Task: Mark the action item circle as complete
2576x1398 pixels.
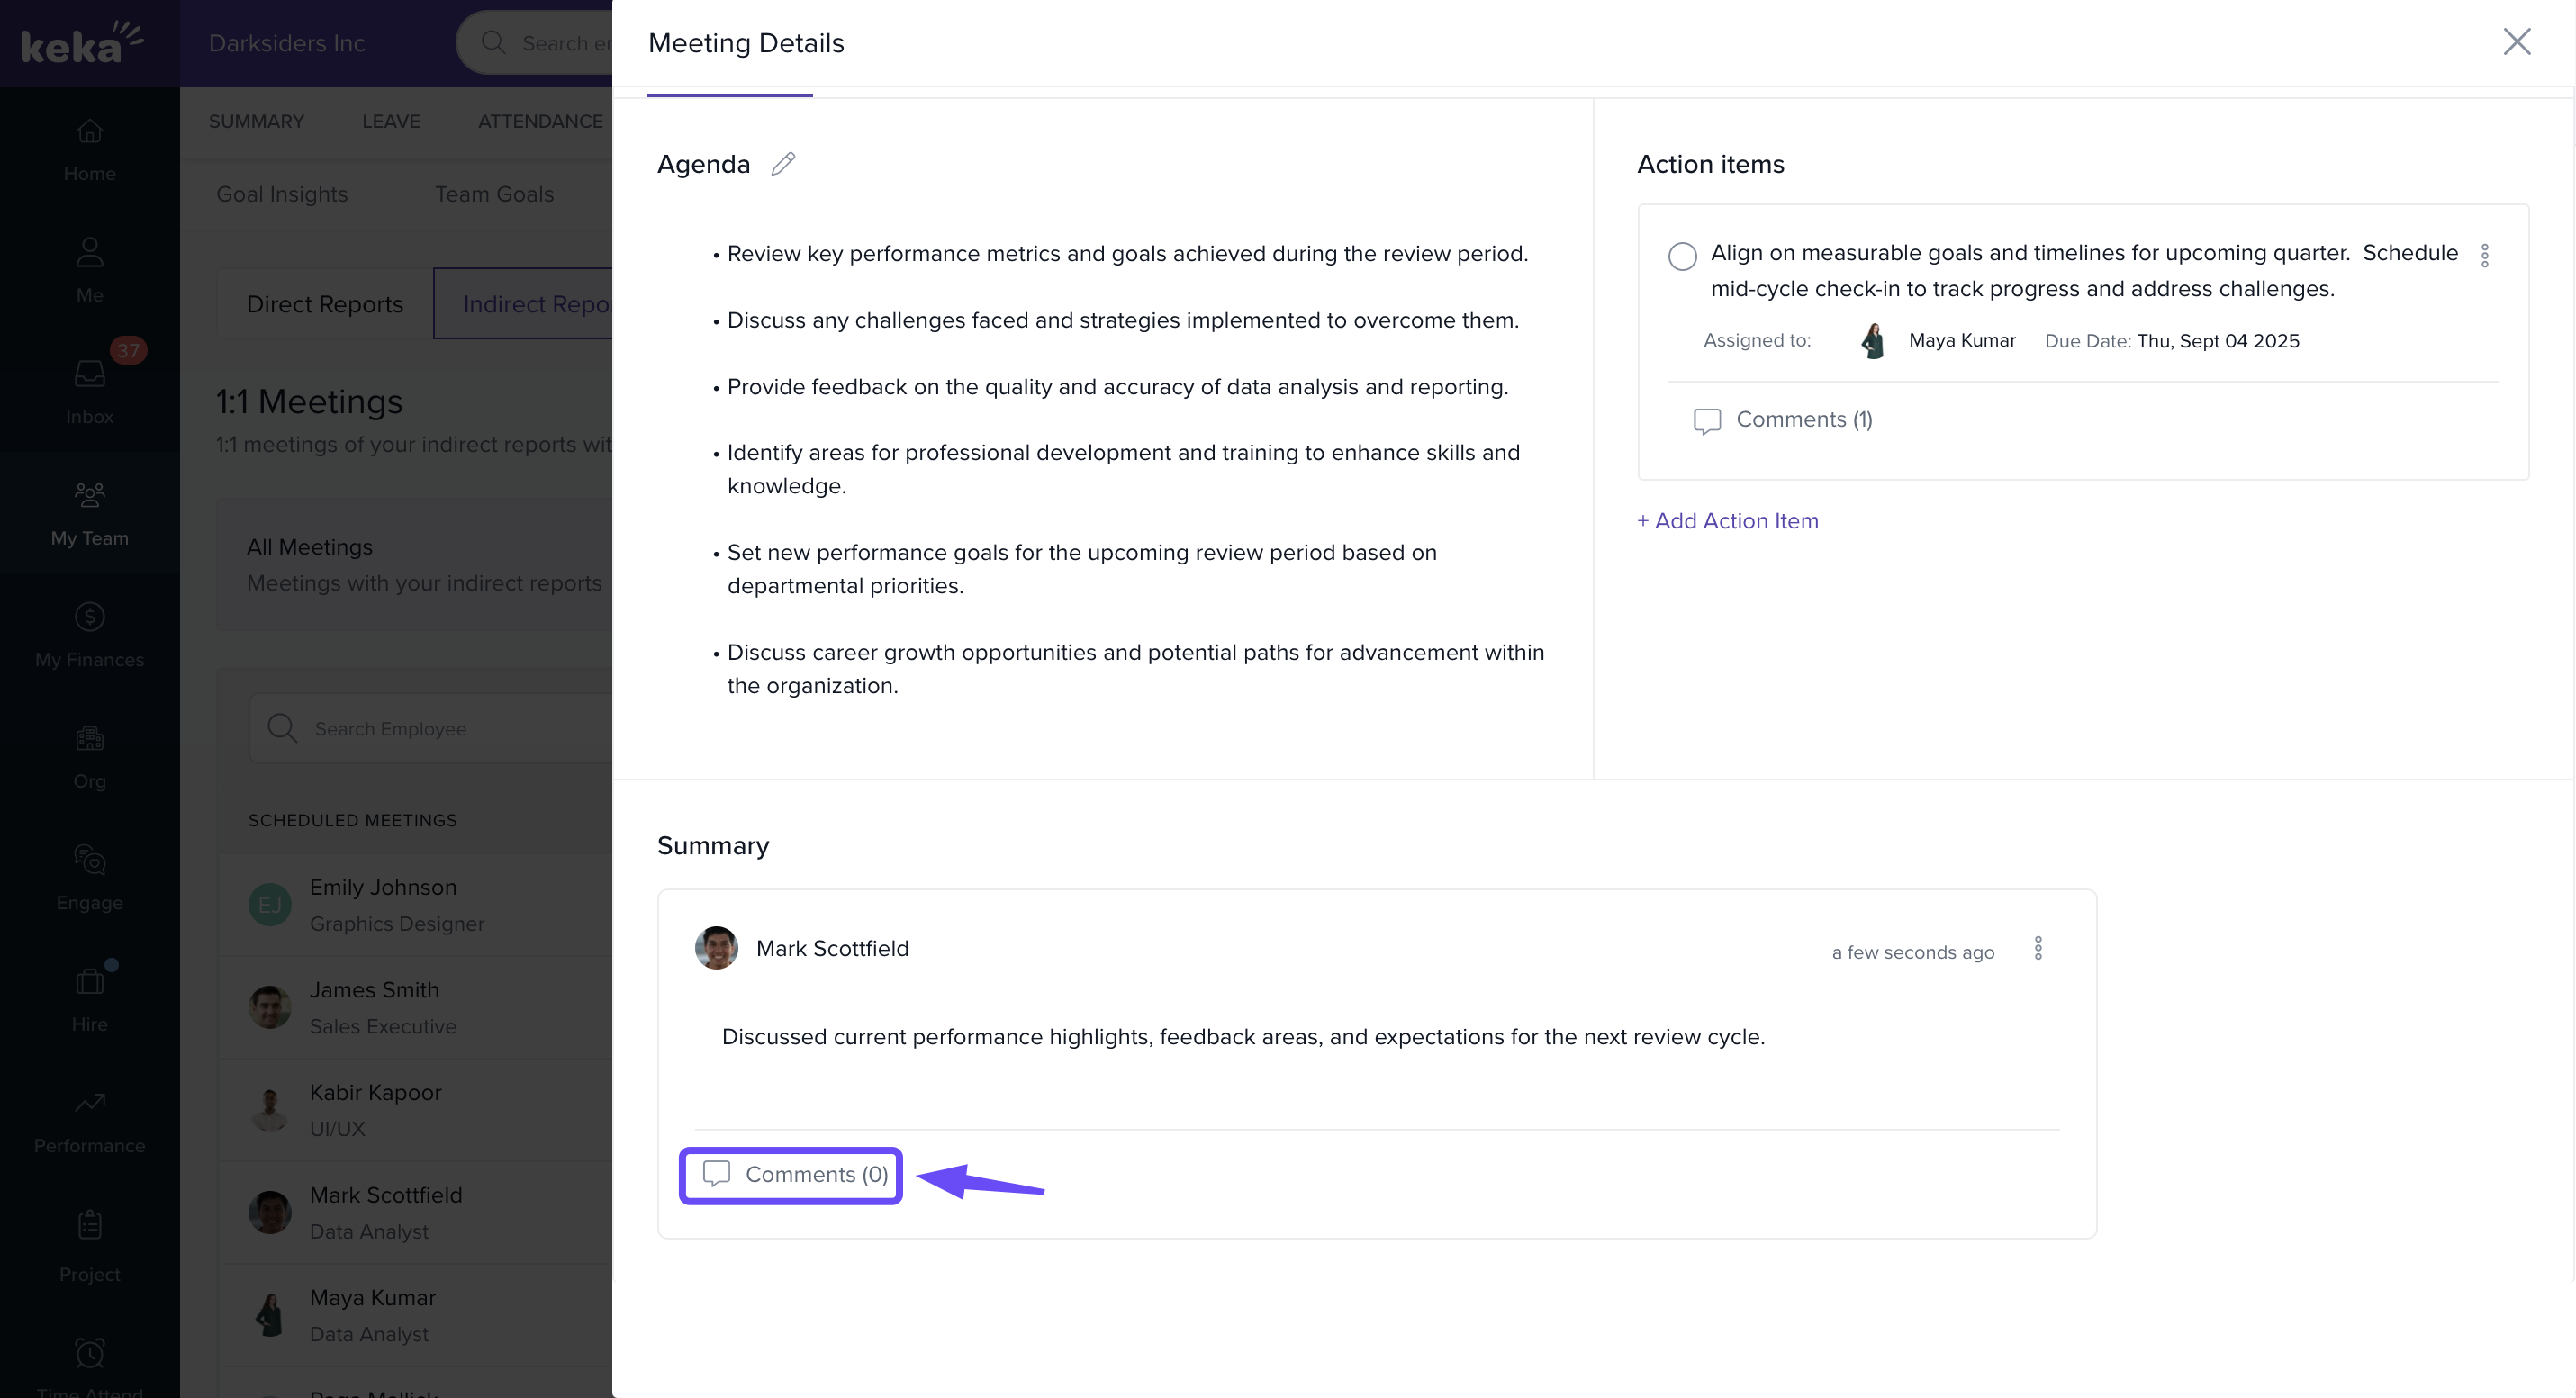Action: pos(1682,256)
